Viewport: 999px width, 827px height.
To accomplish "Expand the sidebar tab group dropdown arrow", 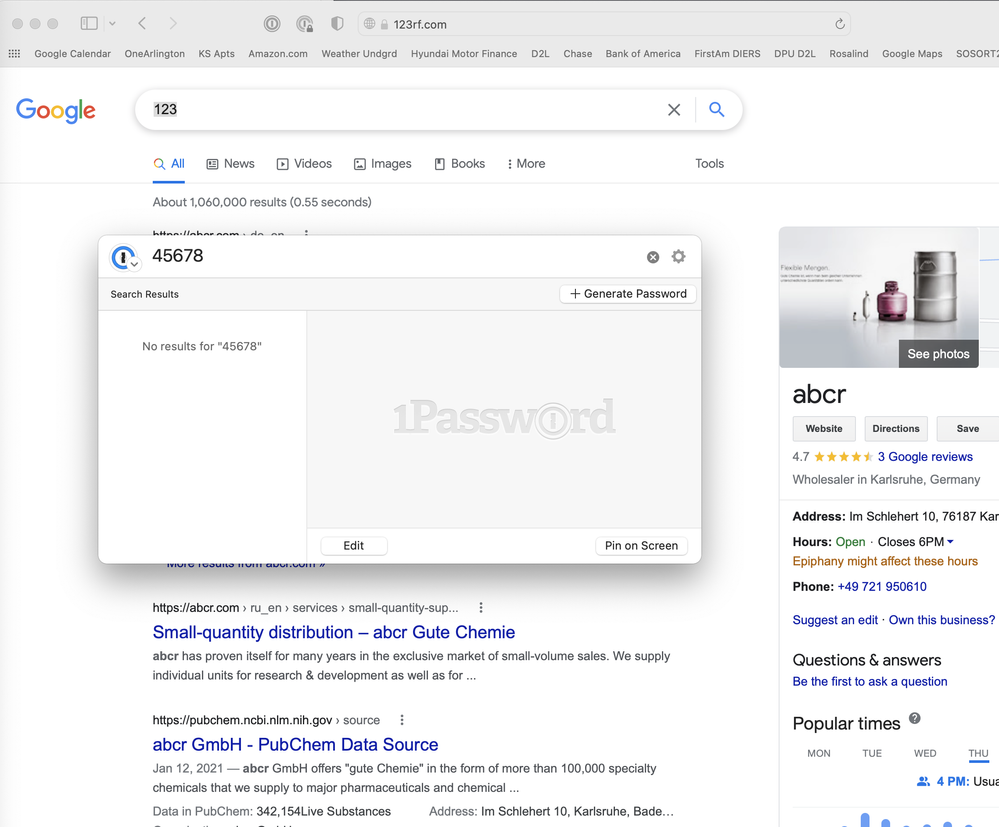I will 112,24.
